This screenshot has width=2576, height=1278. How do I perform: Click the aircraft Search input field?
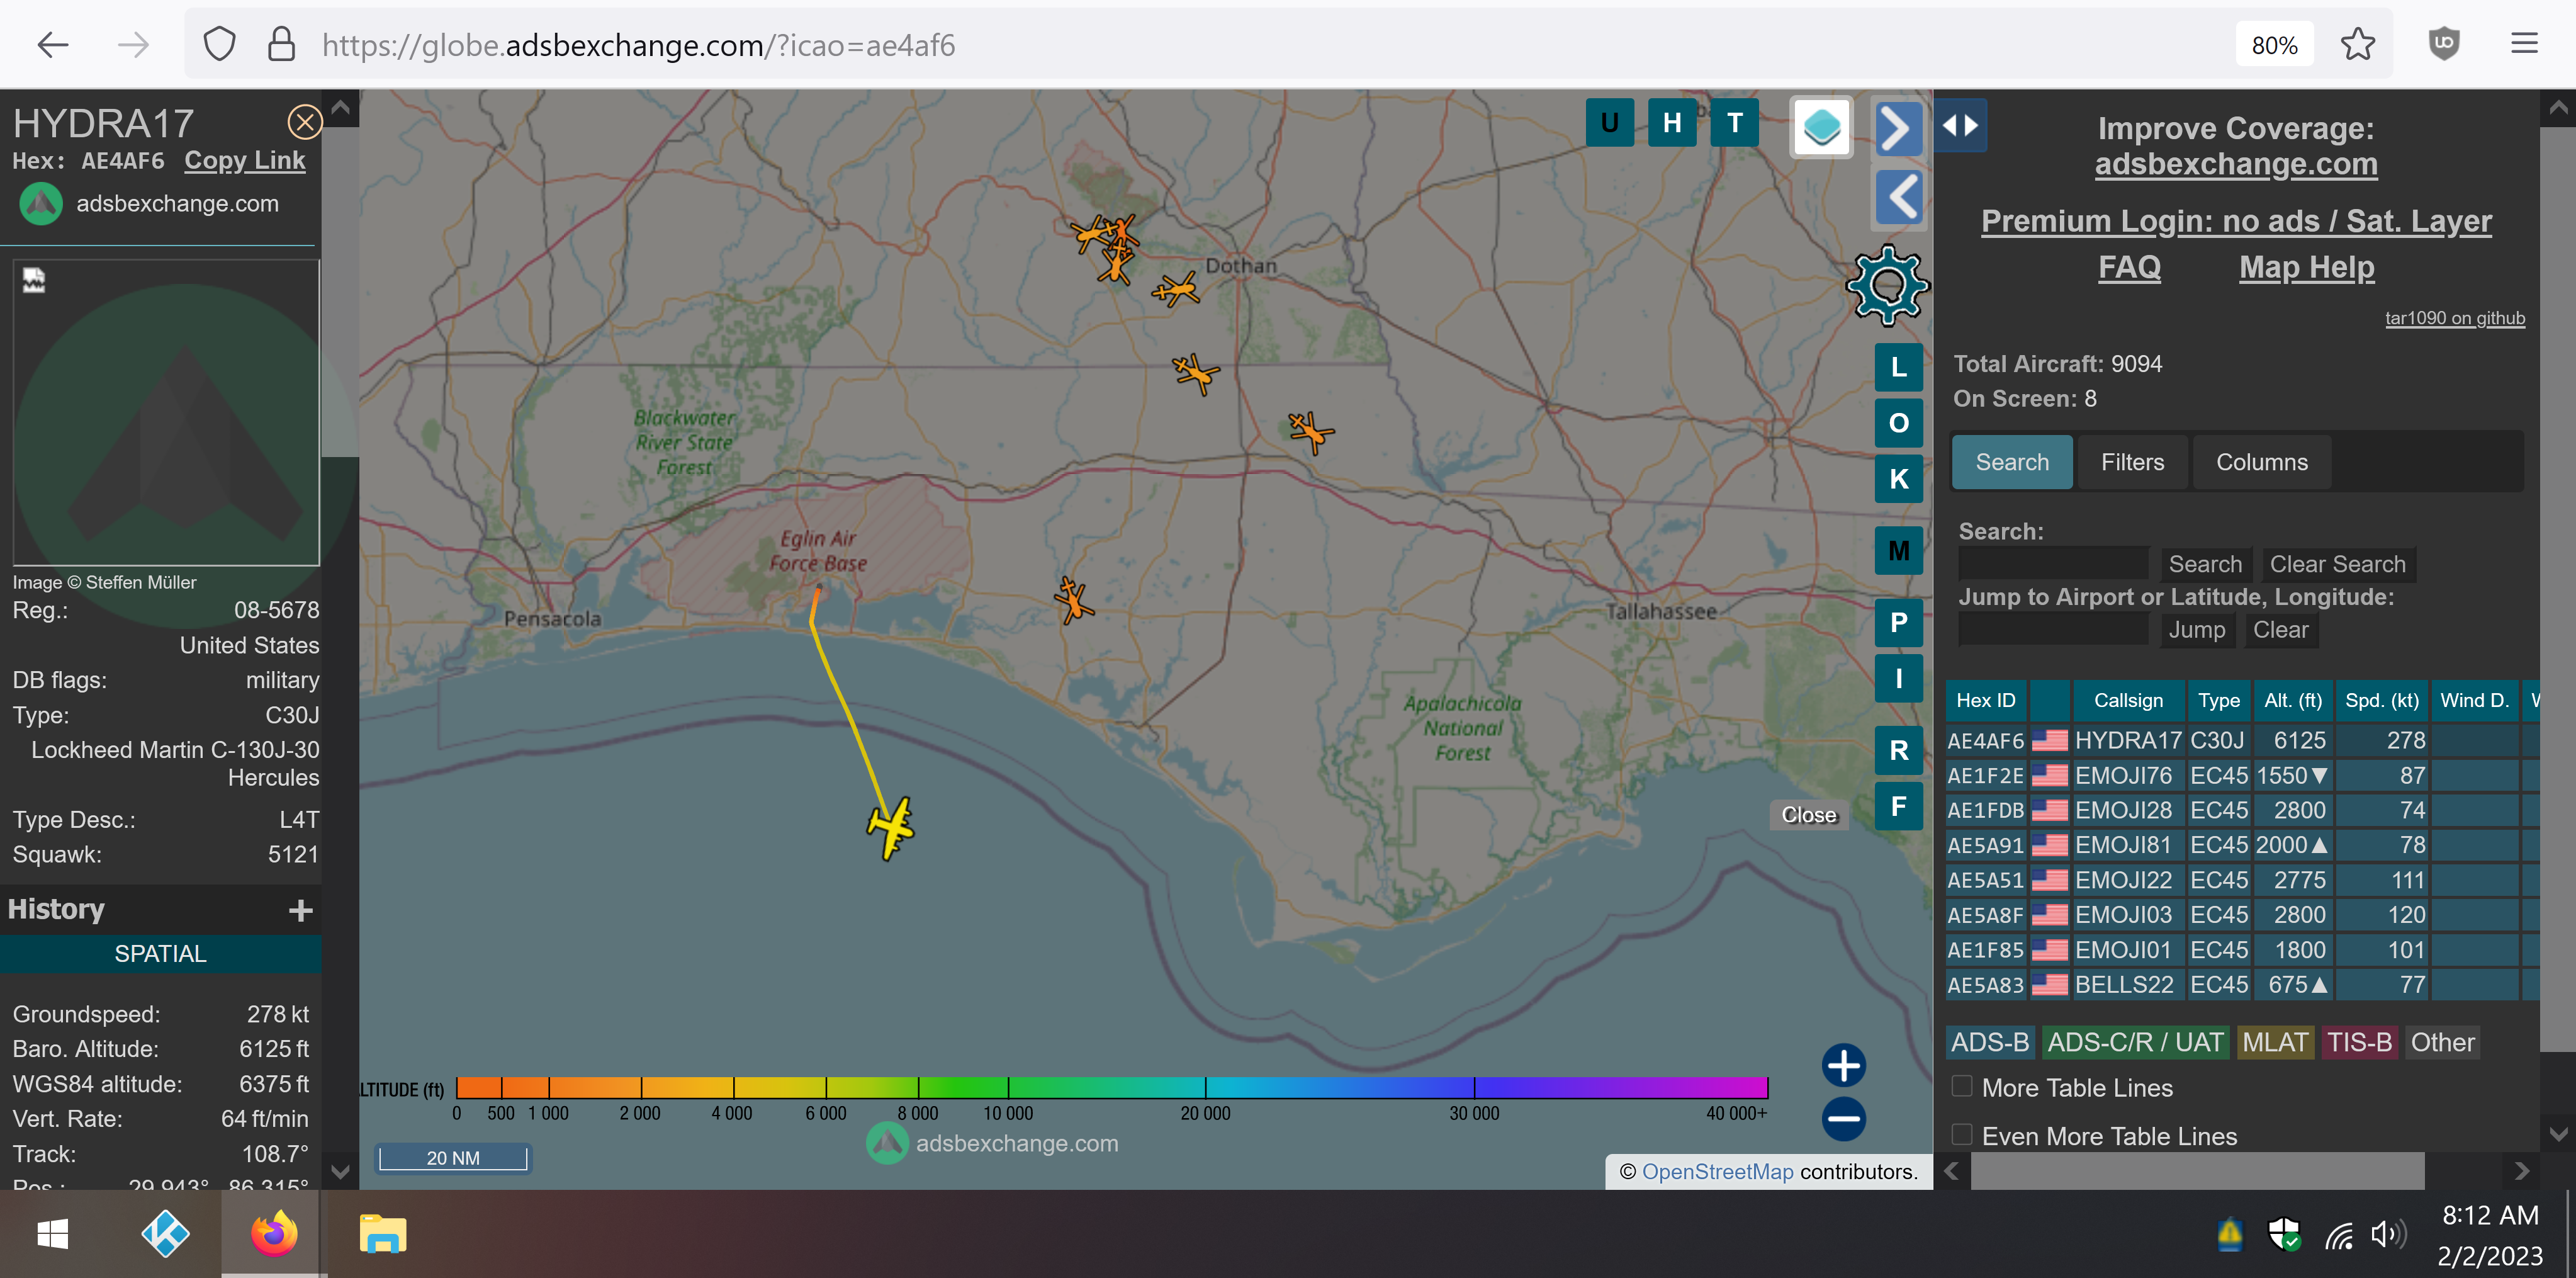coord(2052,564)
